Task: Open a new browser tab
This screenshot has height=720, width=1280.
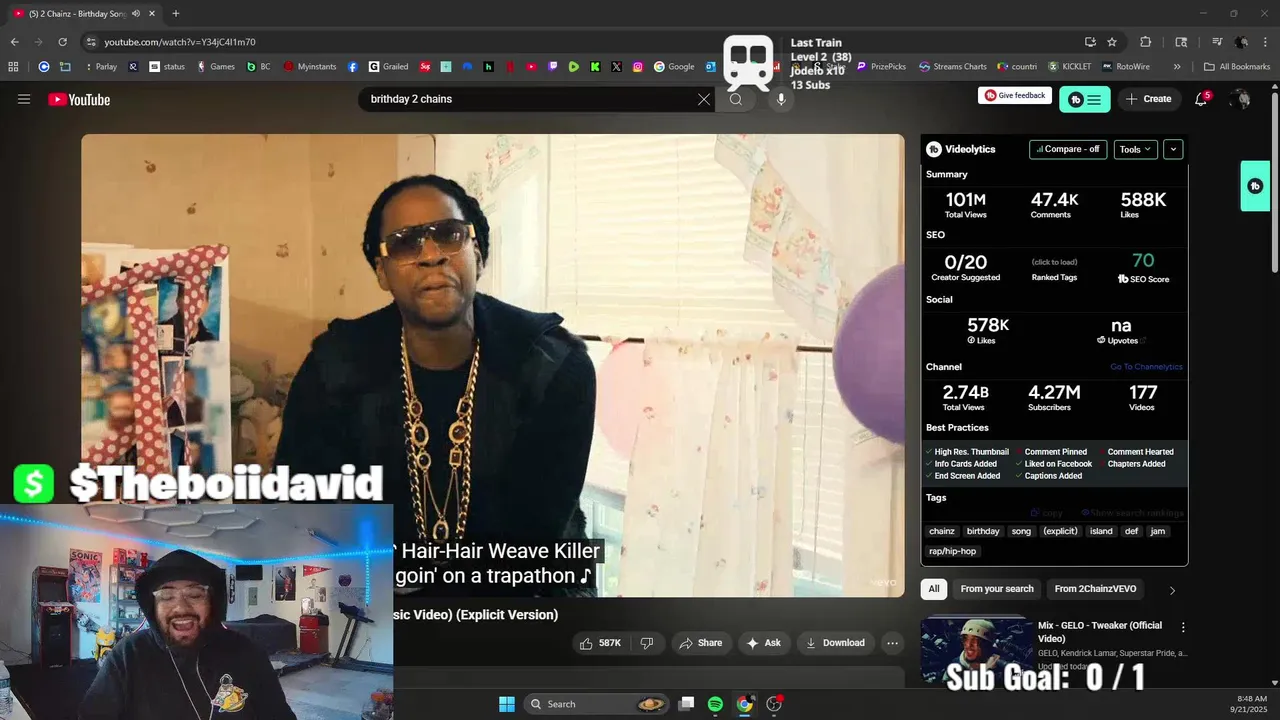Action: (x=176, y=13)
